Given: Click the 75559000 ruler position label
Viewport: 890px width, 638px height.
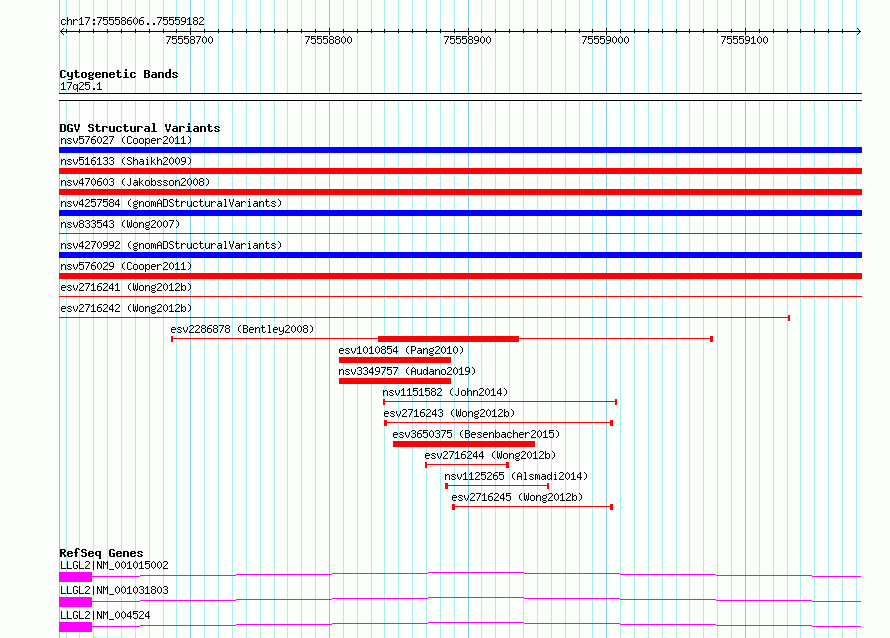Looking at the screenshot, I should pyautogui.click(x=606, y=40).
